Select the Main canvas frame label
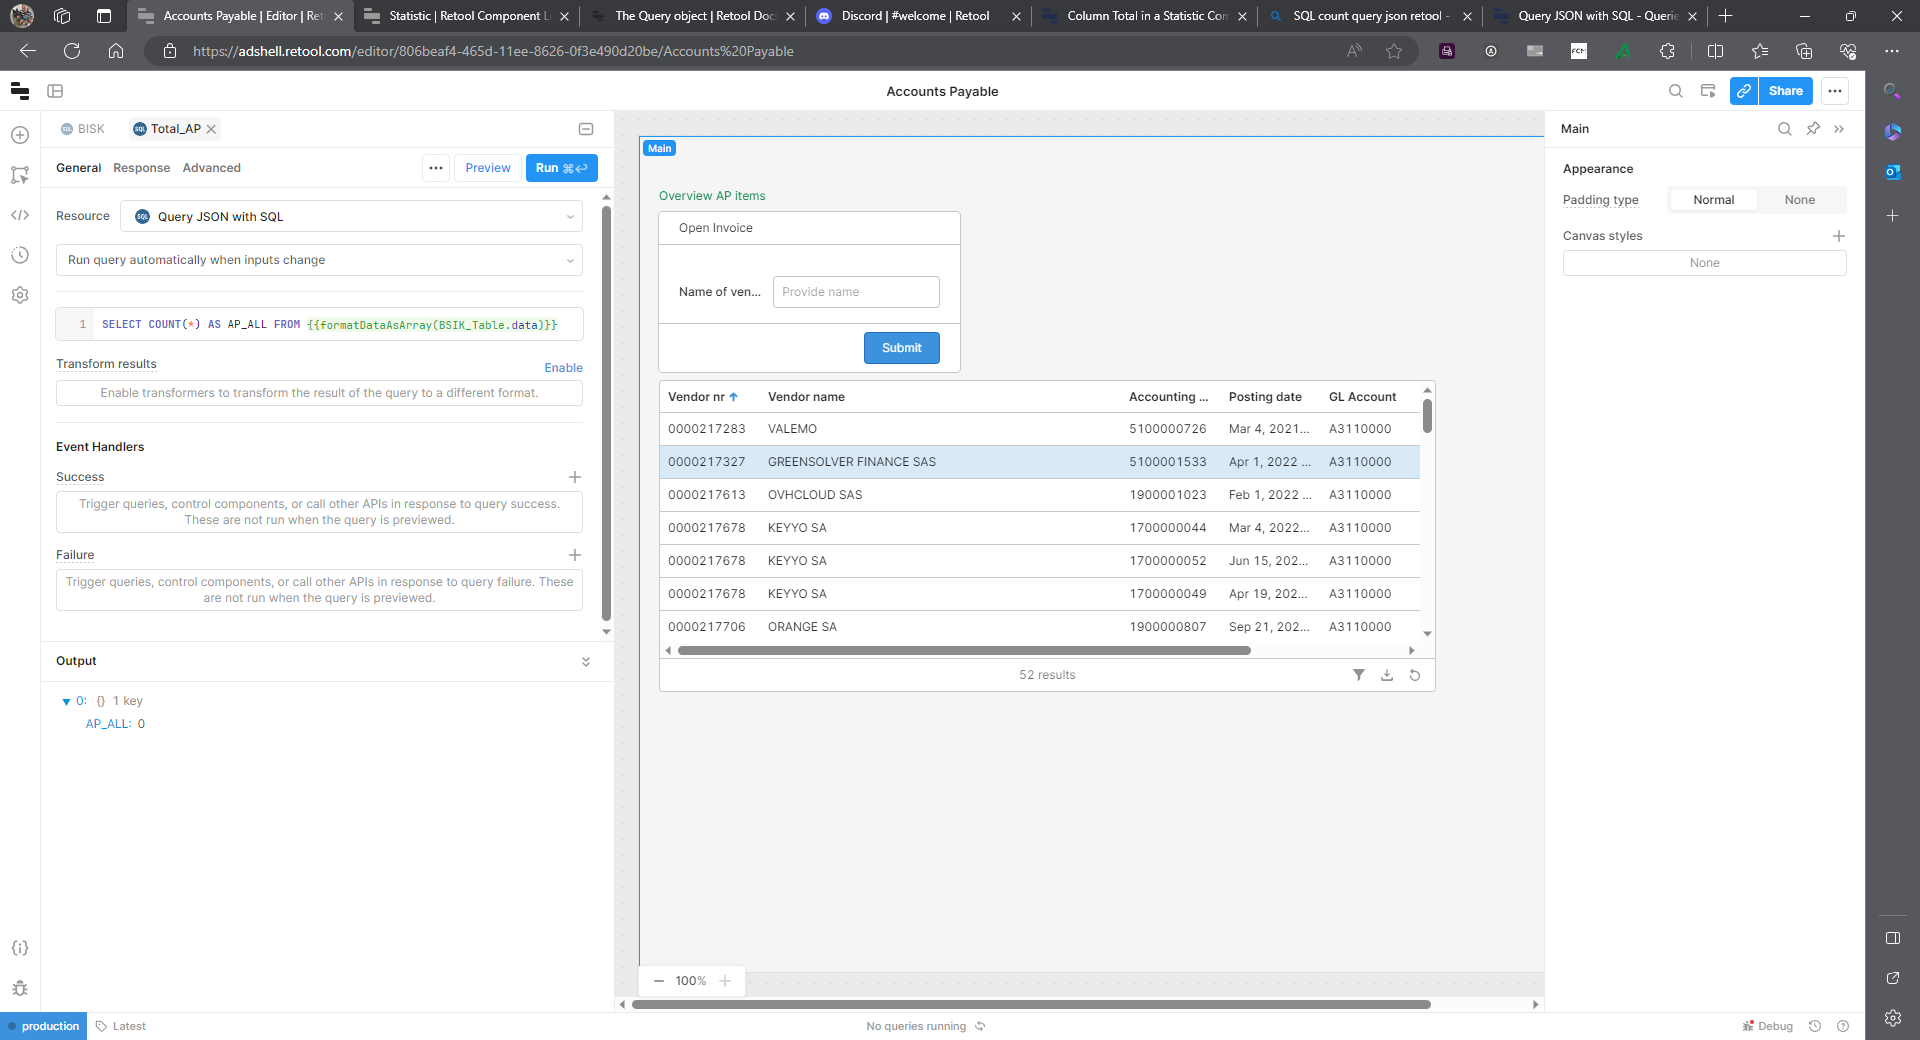This screenshot has height=1040, width=1920. click(659, 148)
